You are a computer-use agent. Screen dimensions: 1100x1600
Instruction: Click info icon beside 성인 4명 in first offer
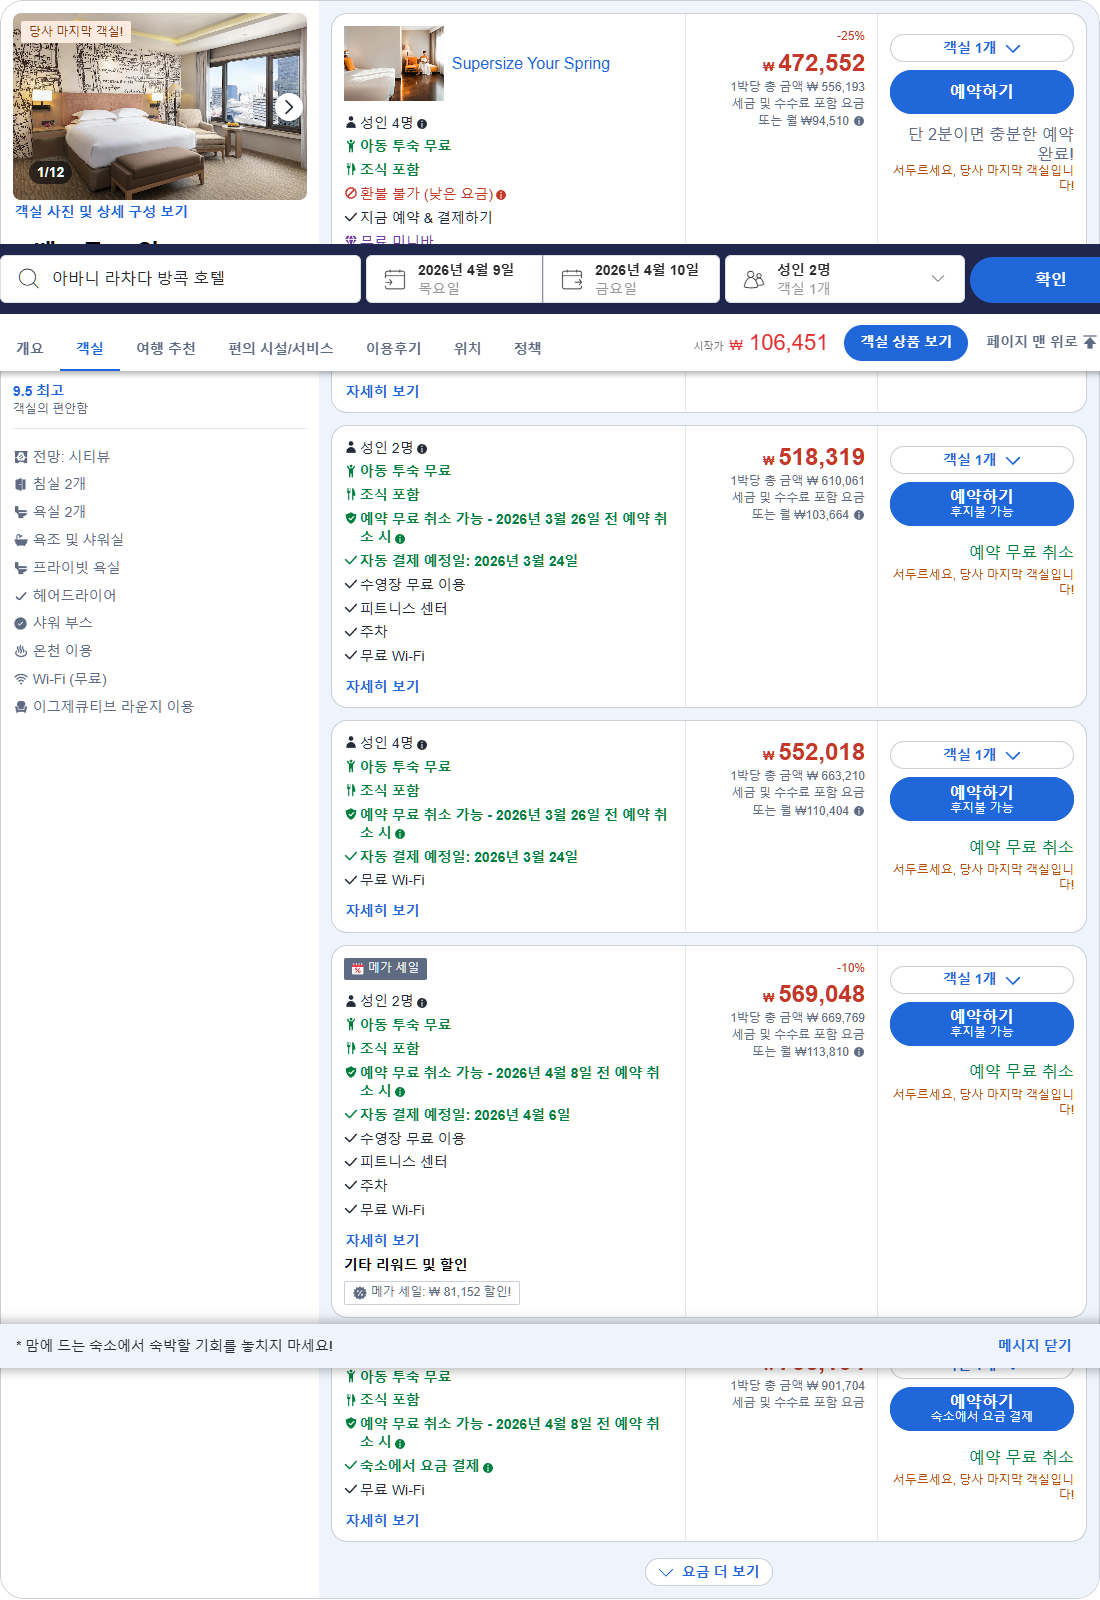(422, 124)
